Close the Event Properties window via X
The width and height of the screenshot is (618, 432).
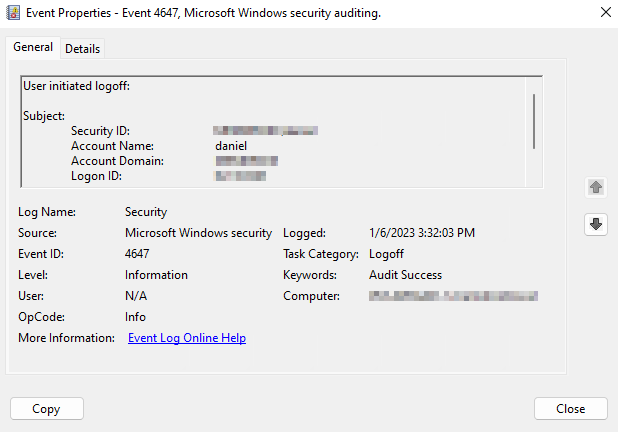click(x=605, y=13)
